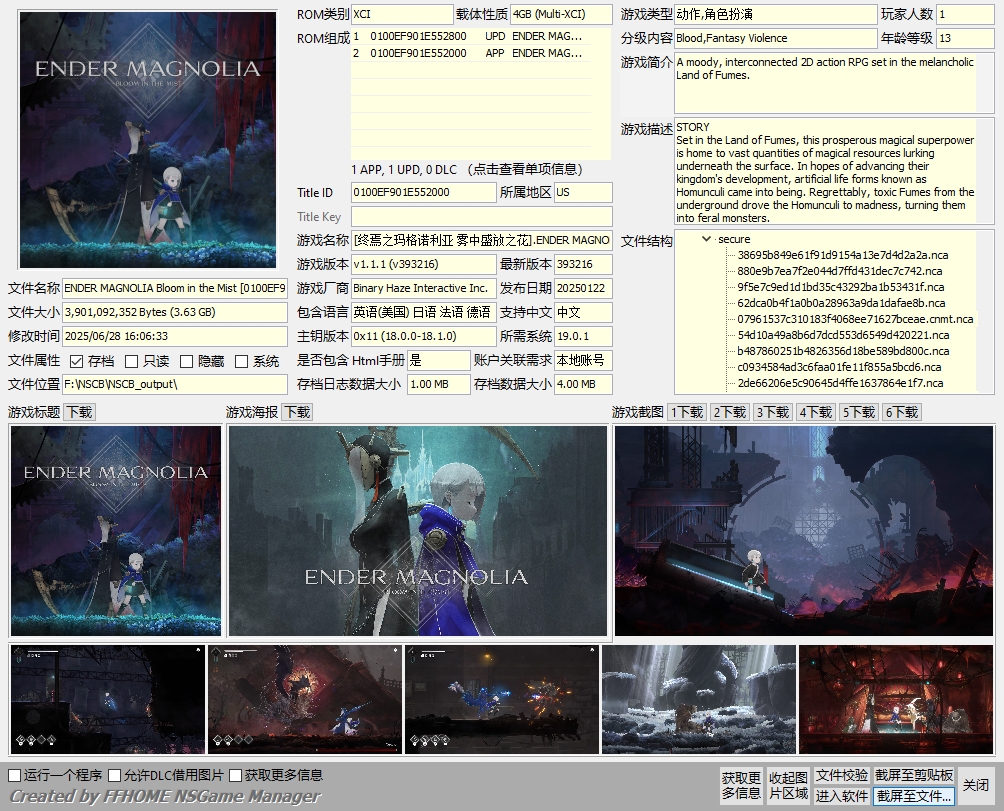Click the 文件名称 field

pos(175,289)
